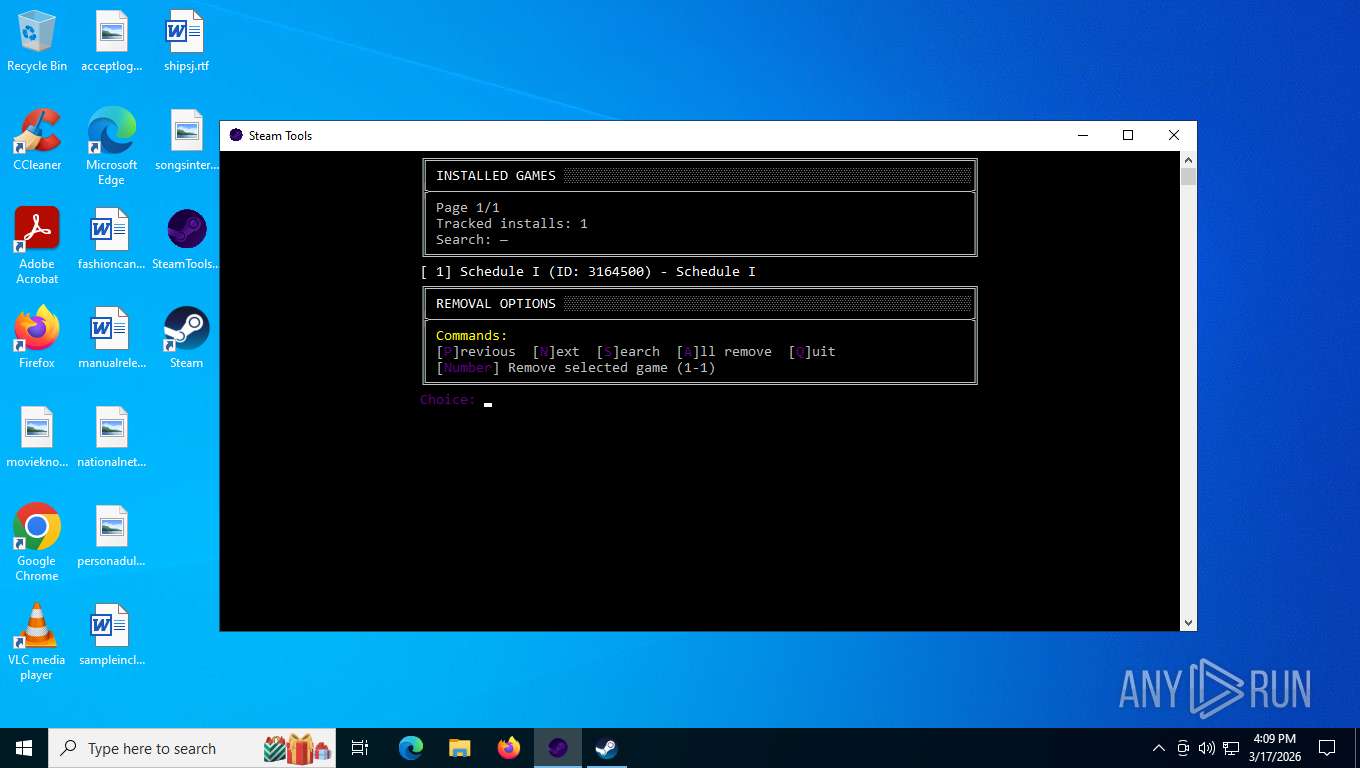Viewport: 1360px width, 768px height.
Task: Click the [Q]uit command text
Action: pyautogui.click(x=812, y=351)
